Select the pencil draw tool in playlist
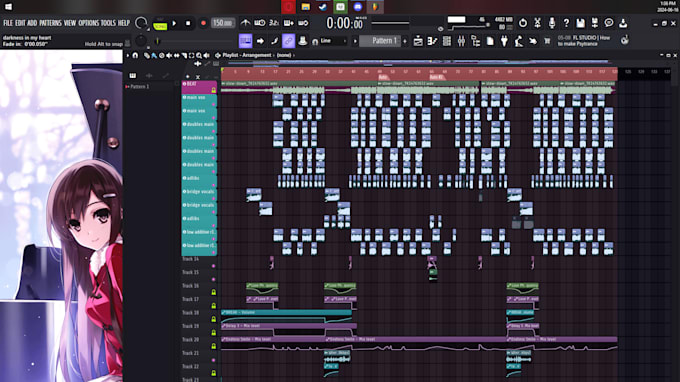The image size is (680, 382). (x=147, y=56)
